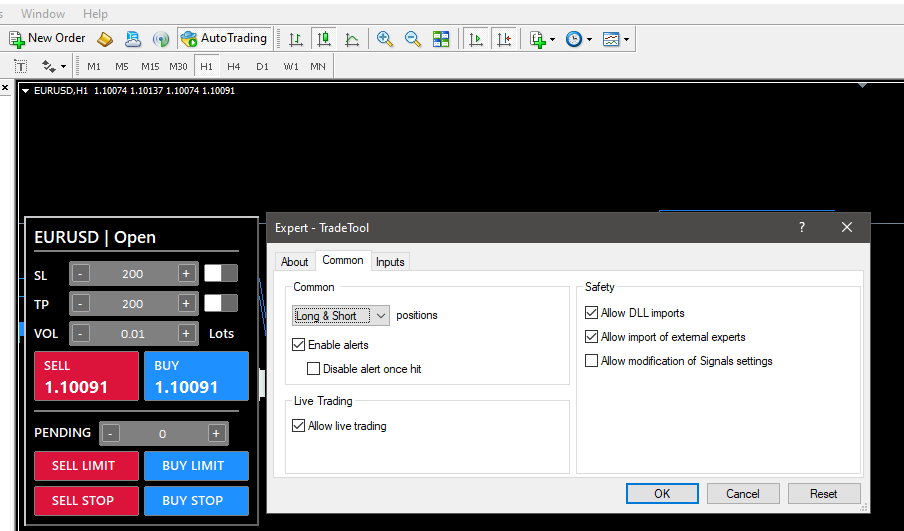Select the M1 timeframe
Screen dimensions: 904x531
point(93,66)
